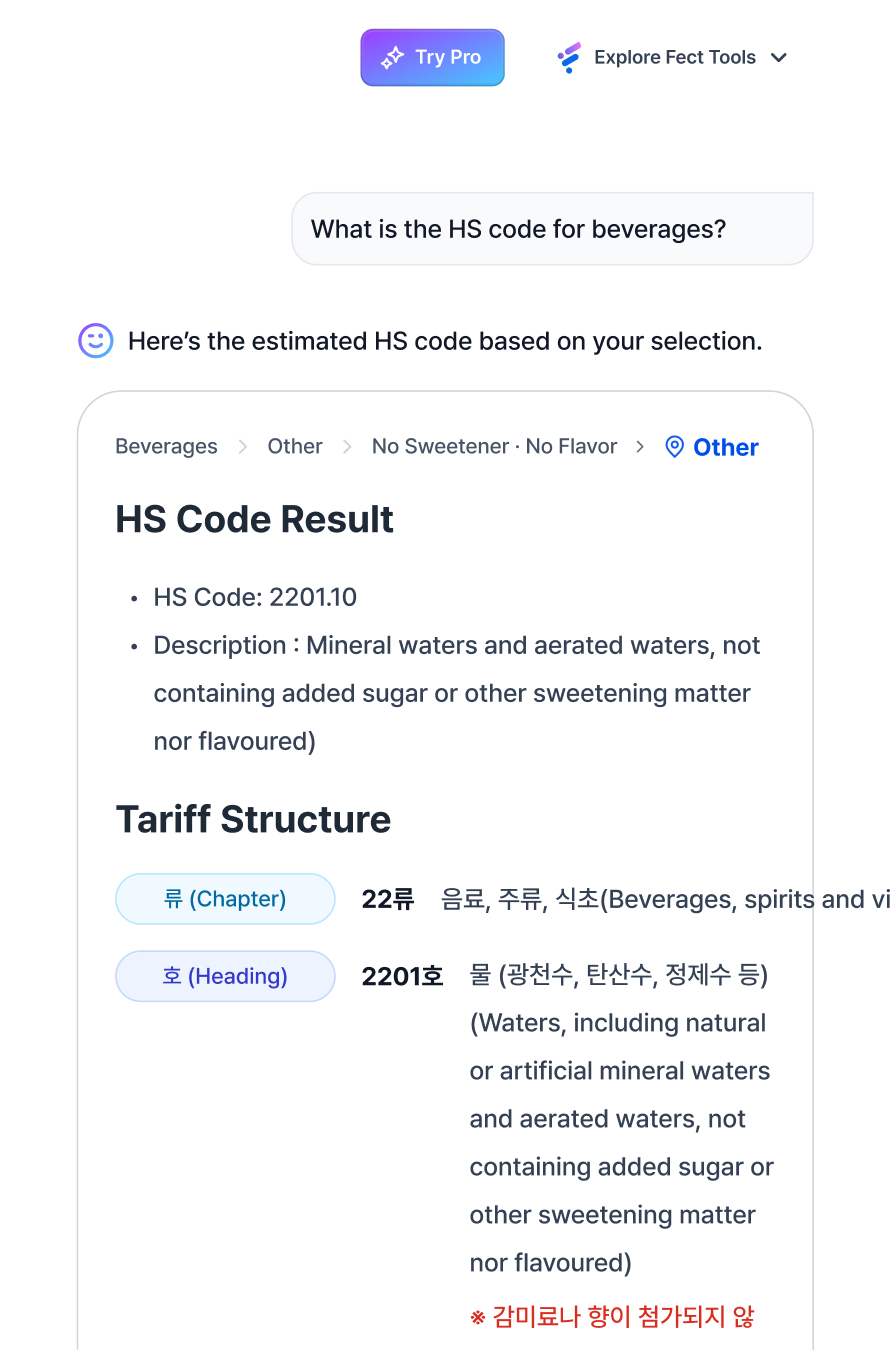This screenshot has height=1350, width=896.
Task: Click the red Korean note text
Action: [x=612, y=1316]
